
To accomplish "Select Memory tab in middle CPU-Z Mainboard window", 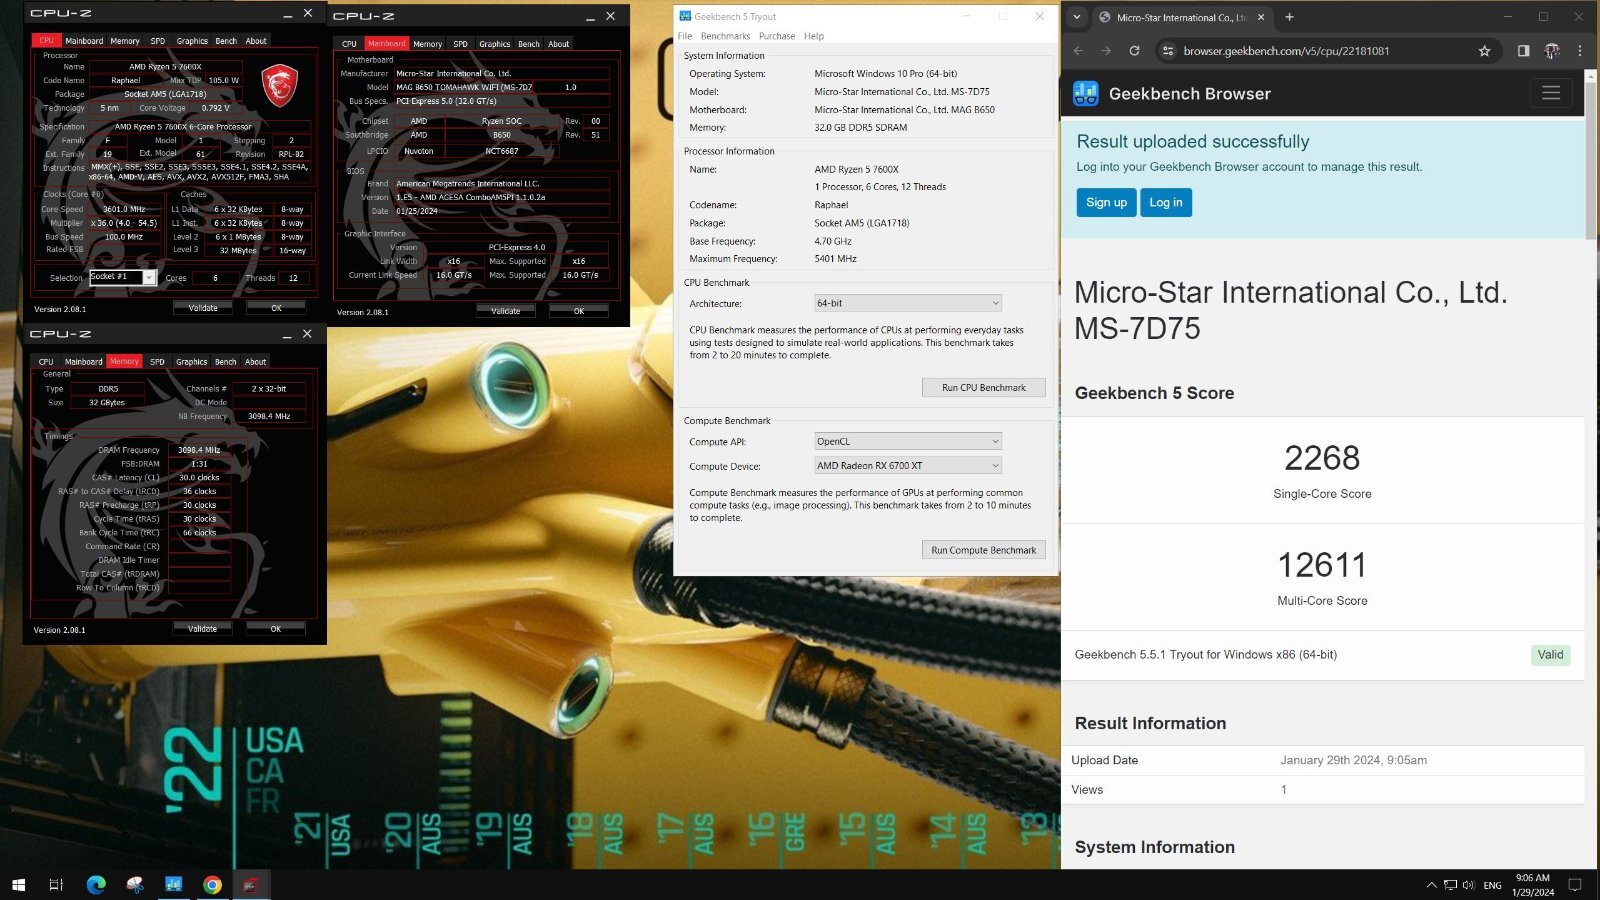I will [427, 44].
